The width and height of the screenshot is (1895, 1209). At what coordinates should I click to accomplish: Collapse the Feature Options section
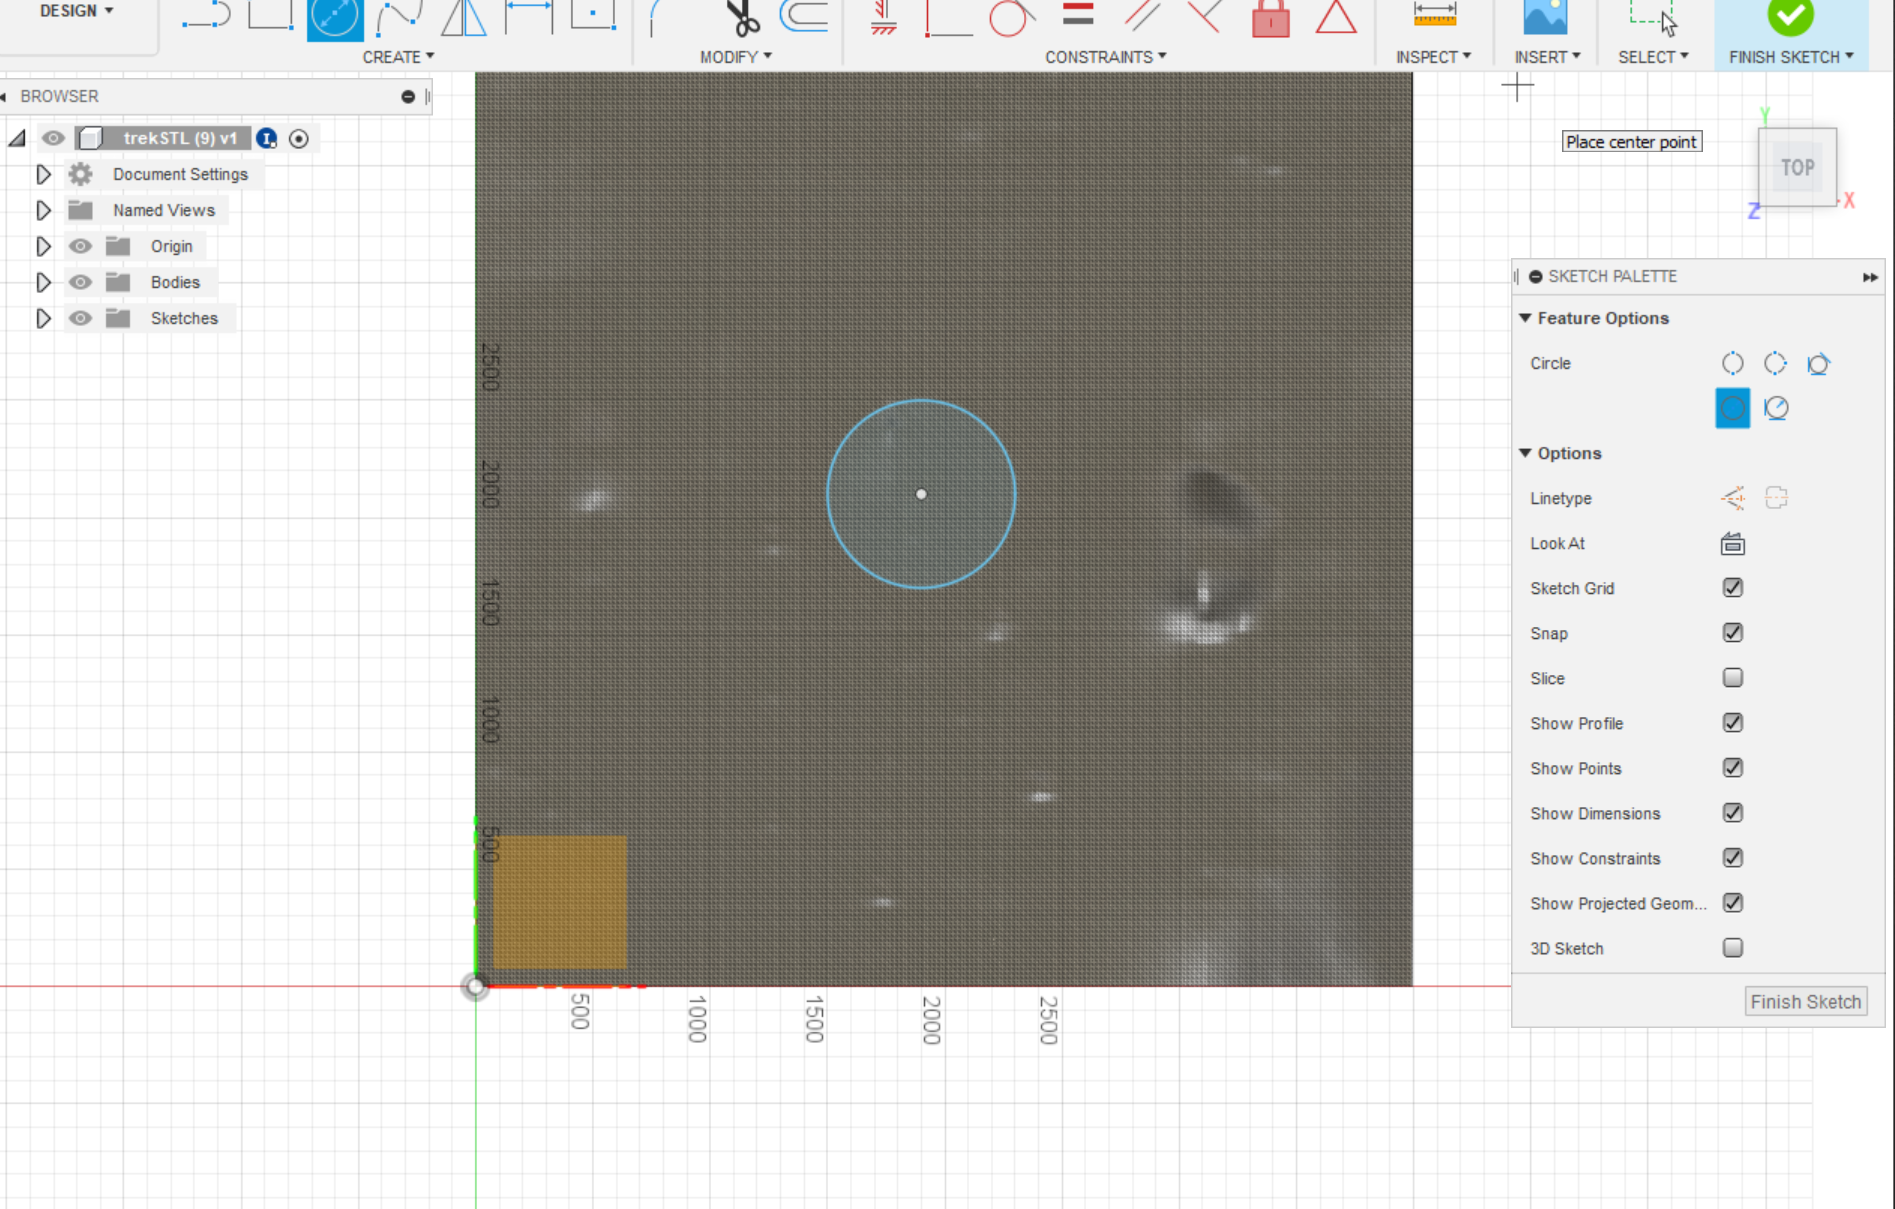1525,318
